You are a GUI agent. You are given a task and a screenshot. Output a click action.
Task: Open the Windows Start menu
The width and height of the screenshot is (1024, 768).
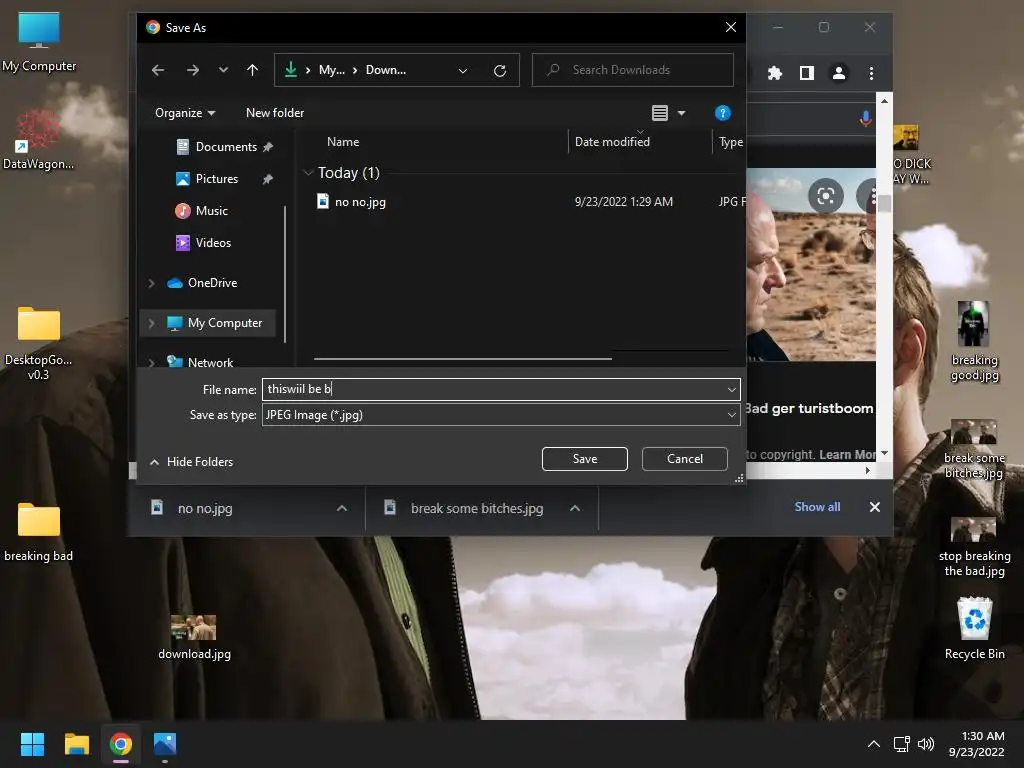coord(32,744)
